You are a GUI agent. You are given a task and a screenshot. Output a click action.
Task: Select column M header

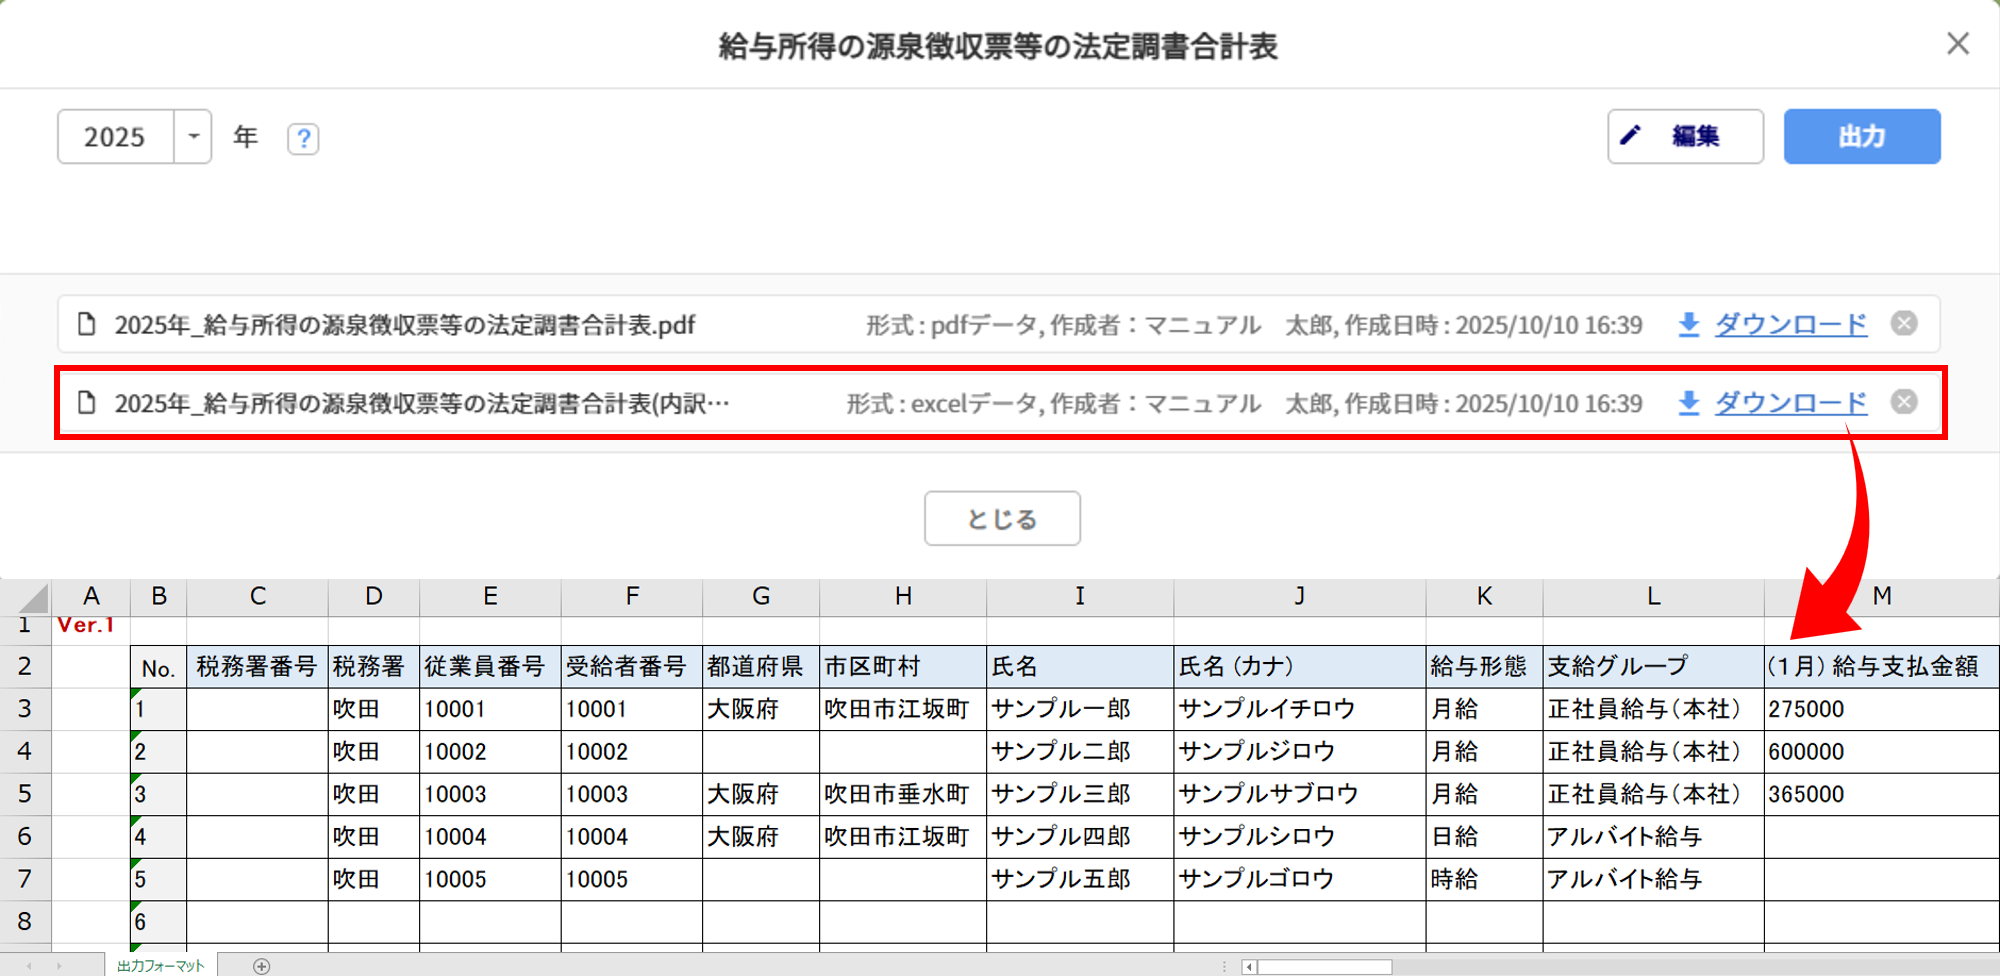pyautogui.click(x=1881, y=596)
